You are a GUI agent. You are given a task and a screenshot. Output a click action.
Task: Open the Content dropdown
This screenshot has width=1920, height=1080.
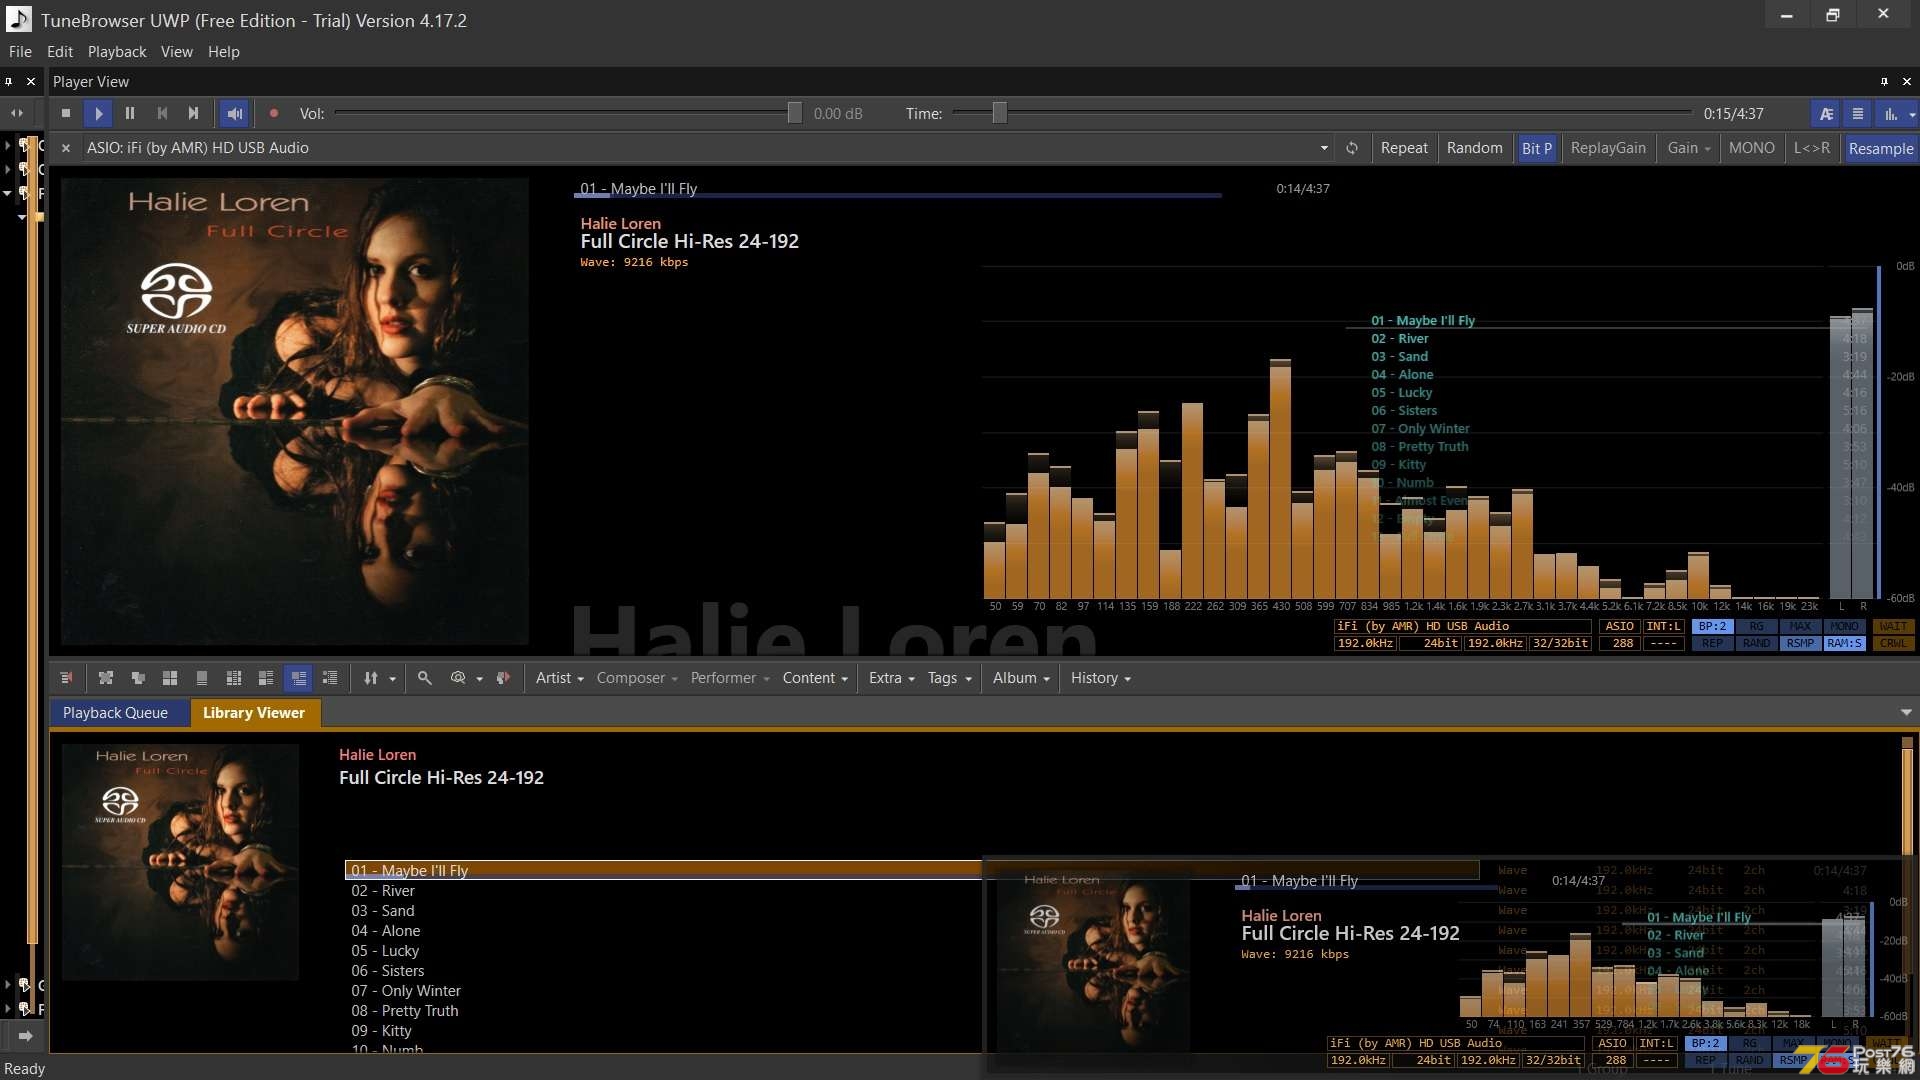click(815, 678)
